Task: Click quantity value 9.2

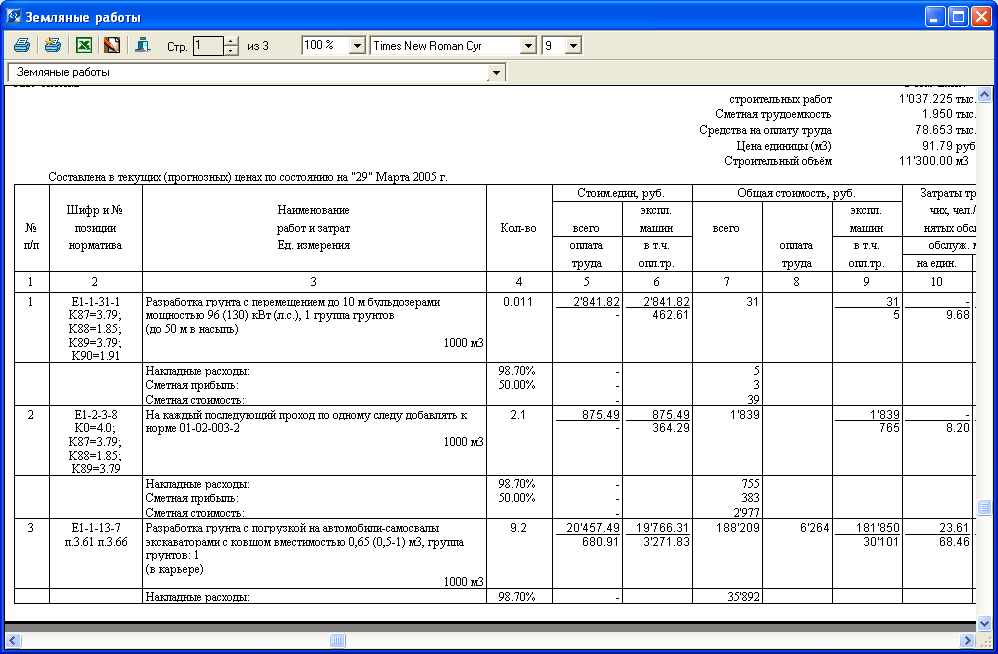Action: pos(518,528)
